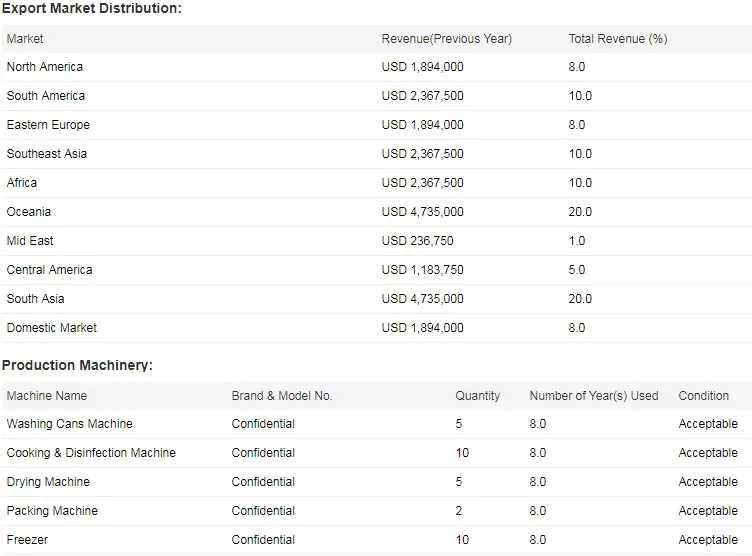Click the Freezer machine name
Image resolution: width=752 pixels, height=556 pixels.
(27, 540)
